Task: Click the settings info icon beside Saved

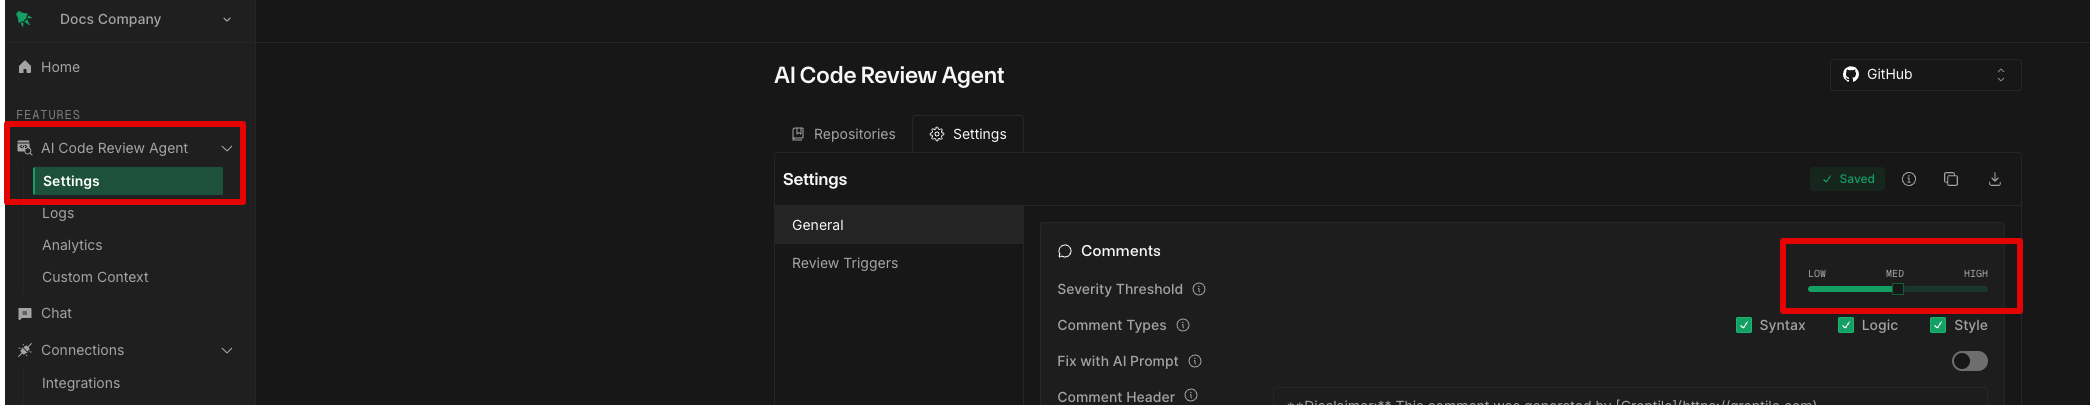Action: (x=1909, y=179)
